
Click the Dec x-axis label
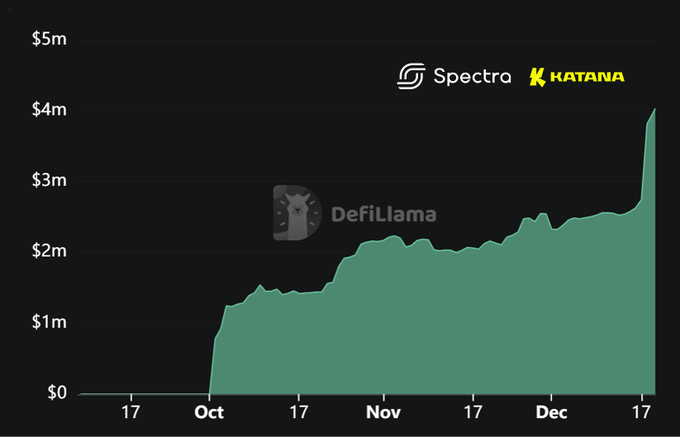coord(550,412)
